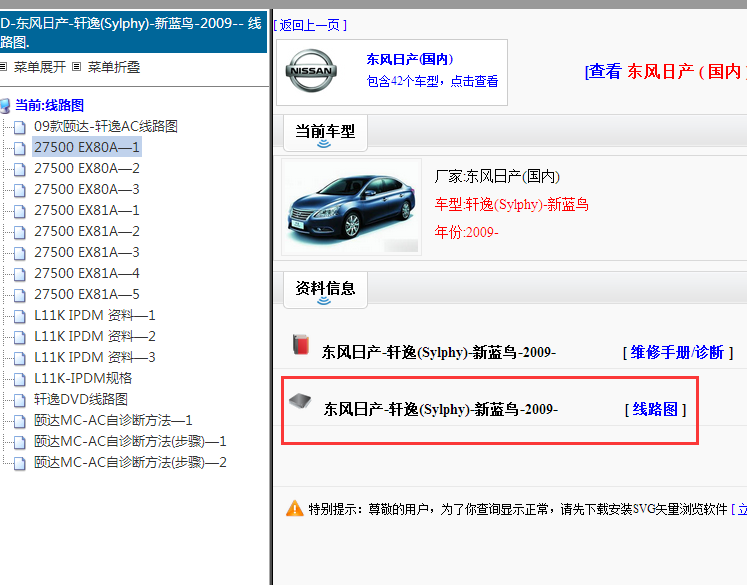Click the 东风日产-轩逸(Sylphy)-新蓝鸟-2009- title in wiring diagram row

[x=441, y=409]
